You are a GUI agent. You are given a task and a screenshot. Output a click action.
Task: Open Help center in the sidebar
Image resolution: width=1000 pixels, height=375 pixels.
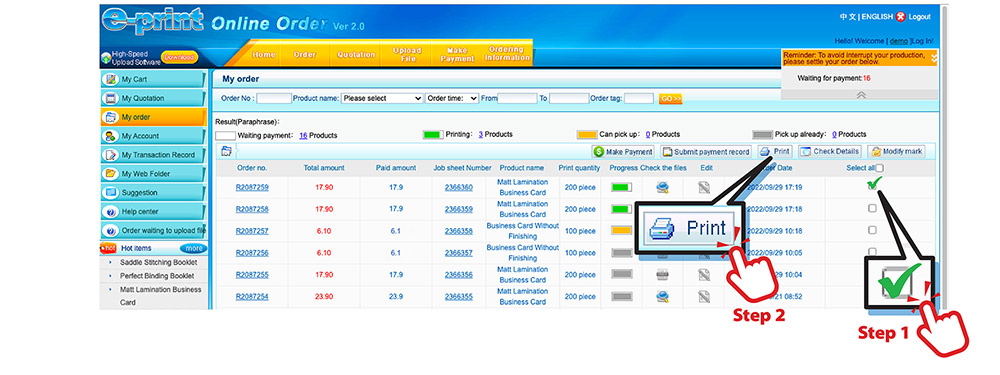pos(153,212)
